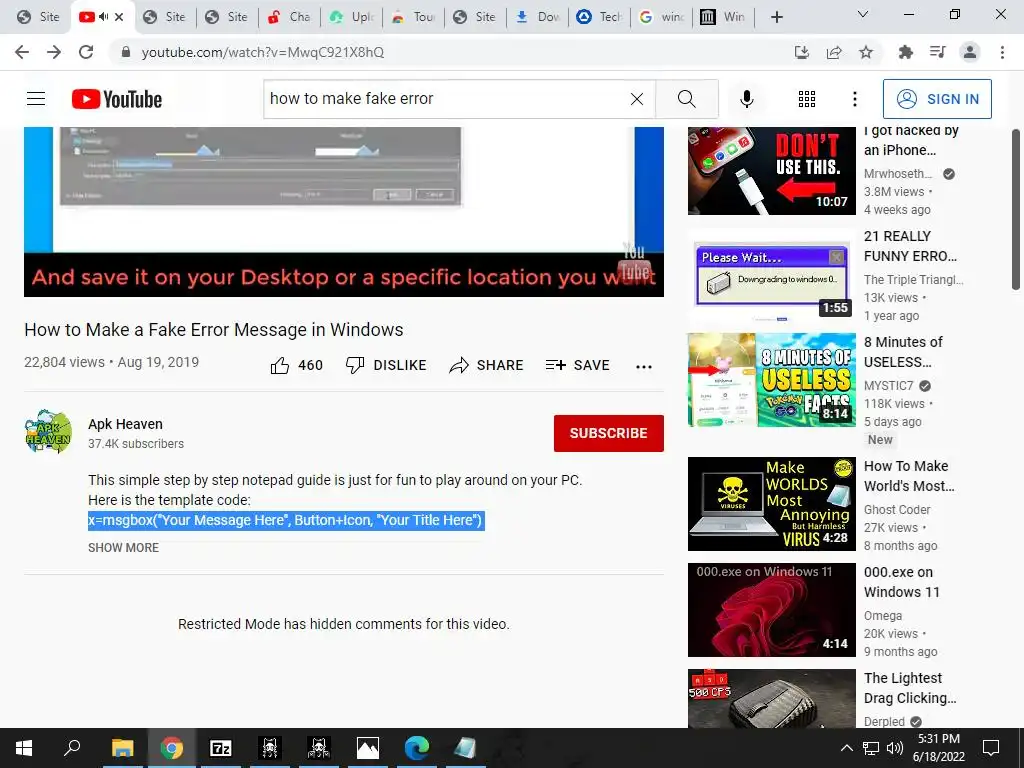Go to the YouTube home logo
1024x768 pixels.
[117, 99]
